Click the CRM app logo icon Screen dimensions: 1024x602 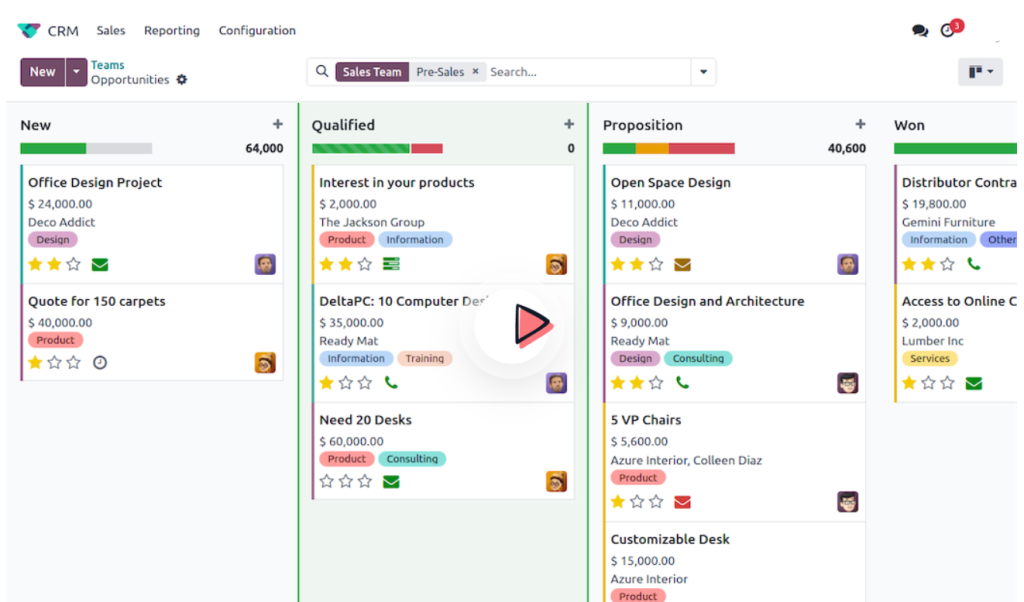pos(29,30)
